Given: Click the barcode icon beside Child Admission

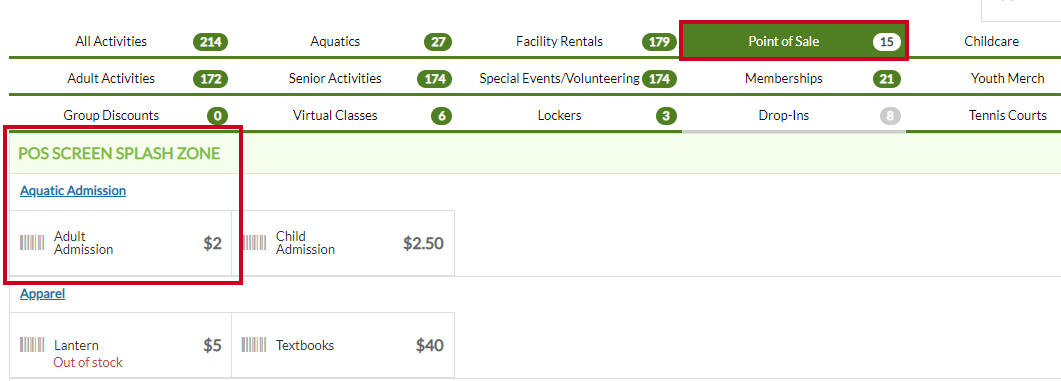Looking at the screenshot, I should point(254,243).
